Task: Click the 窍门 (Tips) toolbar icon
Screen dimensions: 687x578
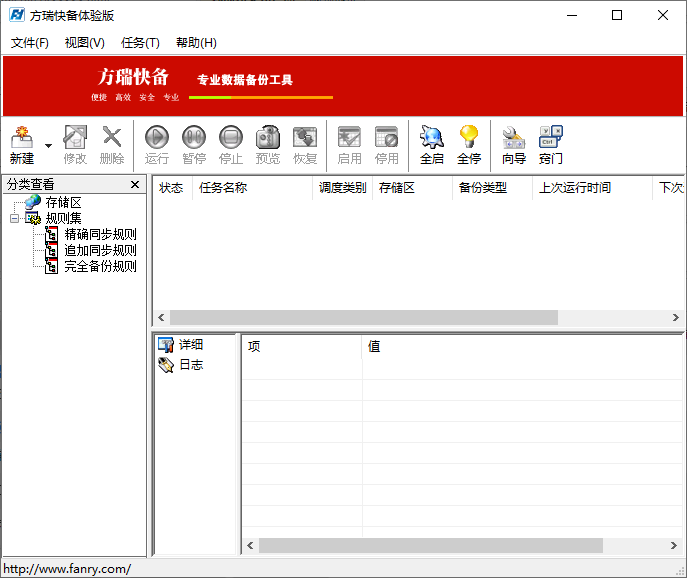Action: click(551, 145)
